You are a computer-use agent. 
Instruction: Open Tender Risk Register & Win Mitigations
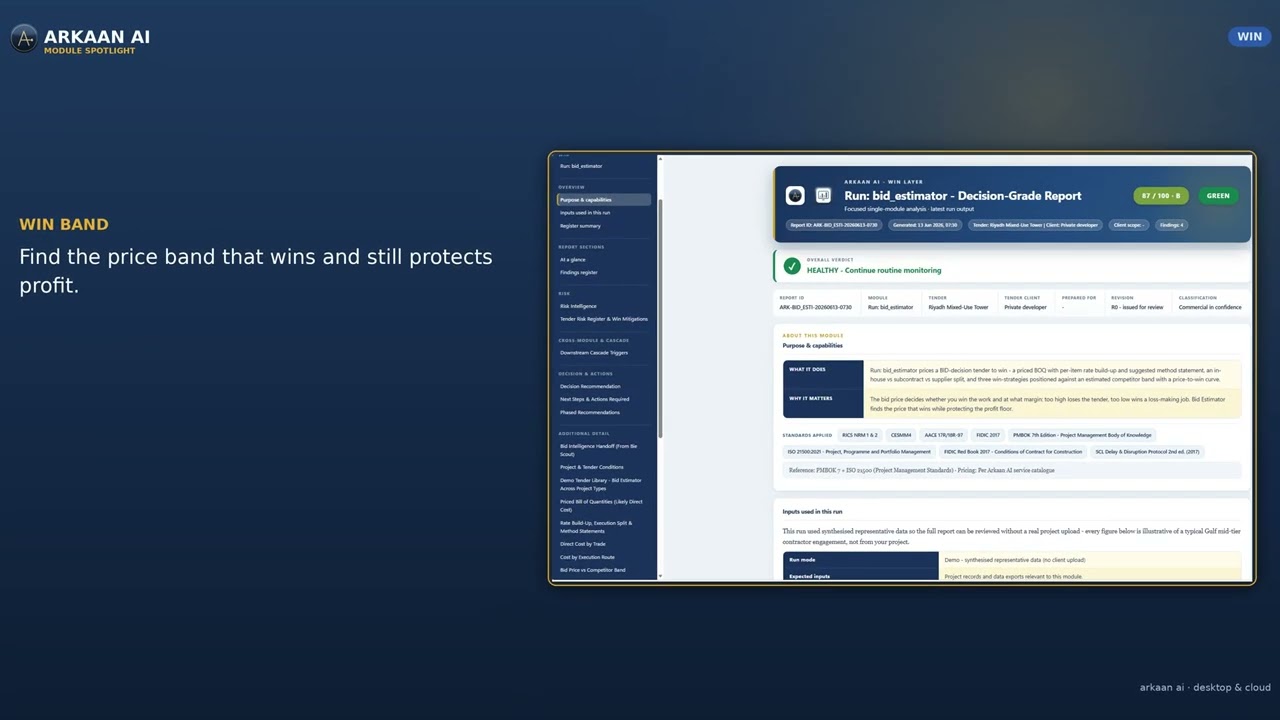coord(604,319)
